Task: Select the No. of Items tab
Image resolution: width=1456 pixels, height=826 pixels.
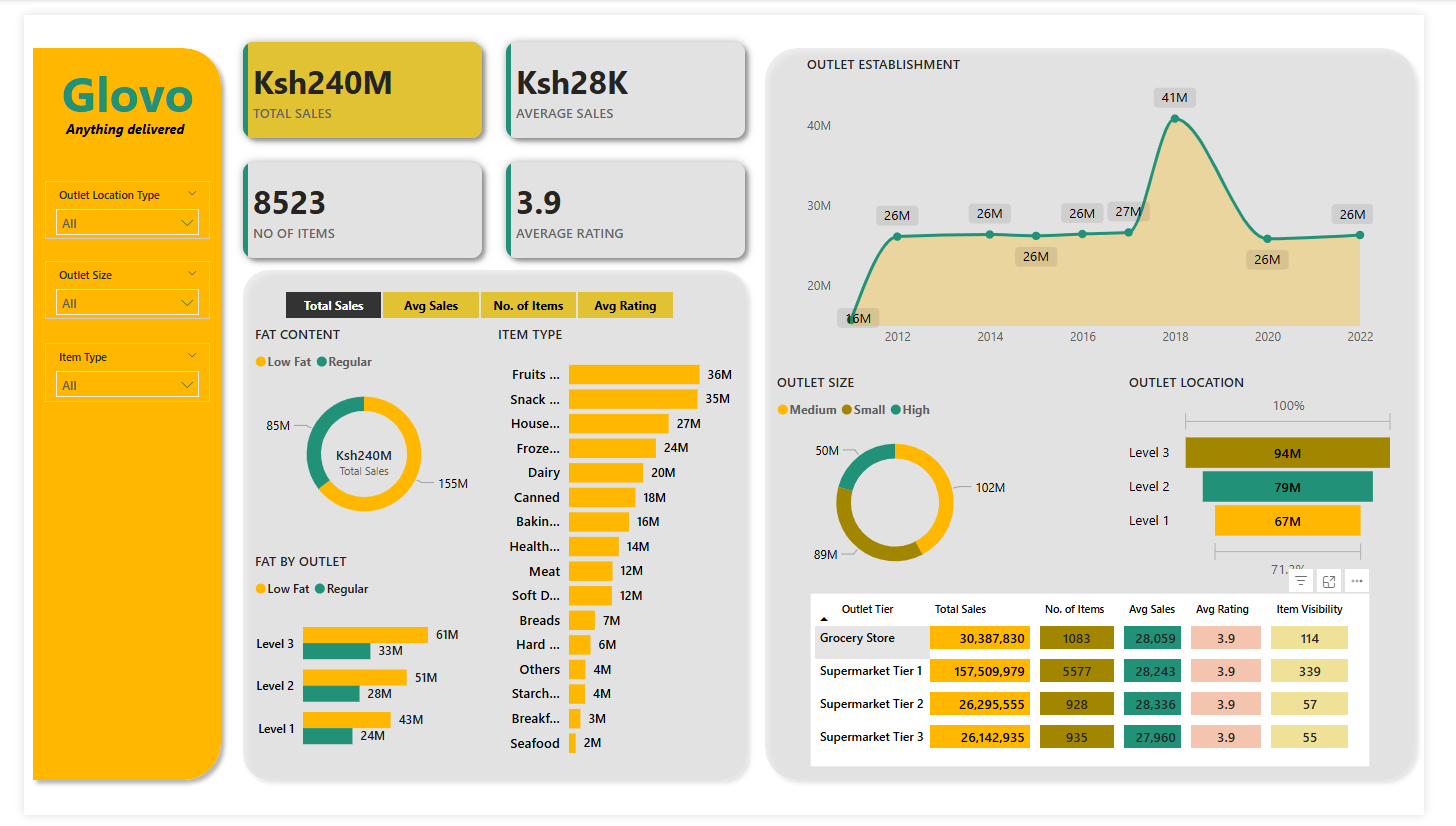Action: (528, 306)
